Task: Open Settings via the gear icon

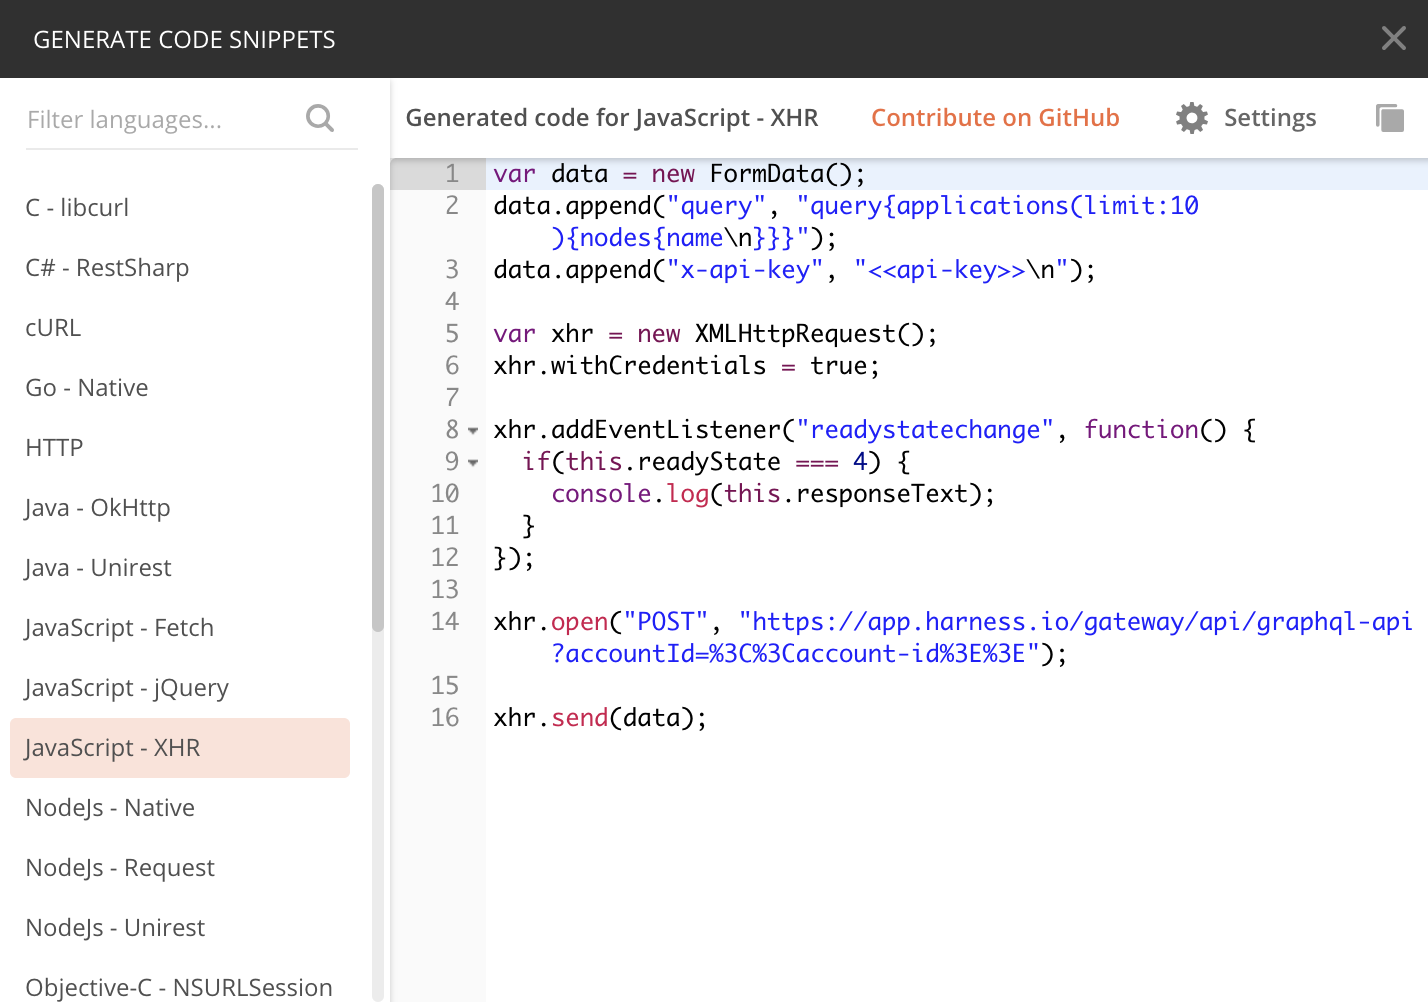Action: tap(1191, 118)
